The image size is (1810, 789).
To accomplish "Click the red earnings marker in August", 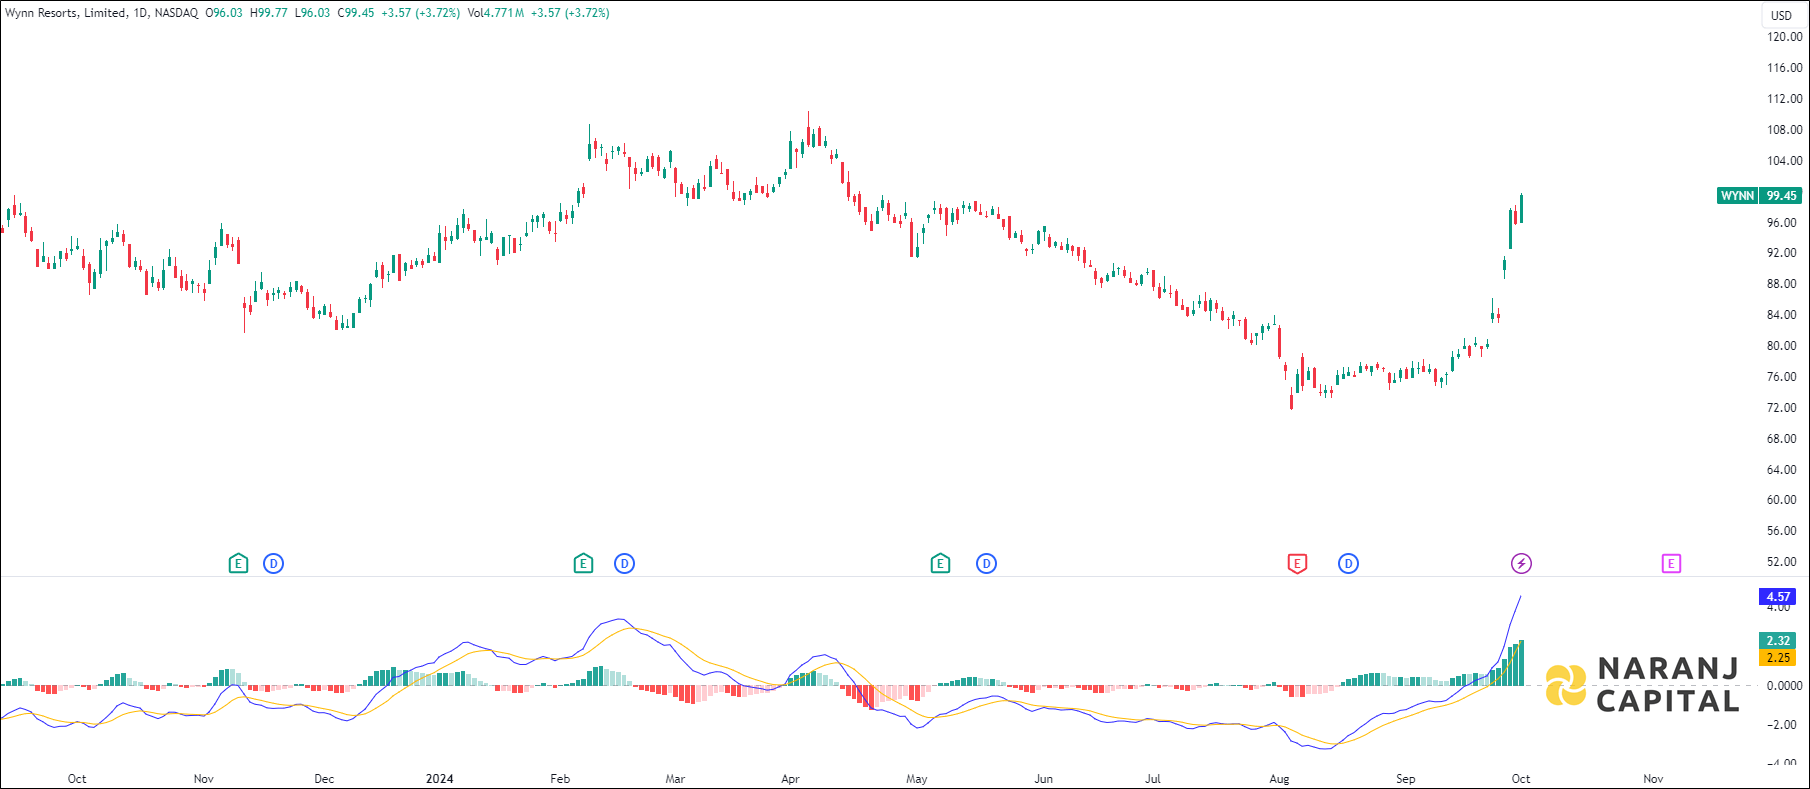I will tap(1297, 564).
